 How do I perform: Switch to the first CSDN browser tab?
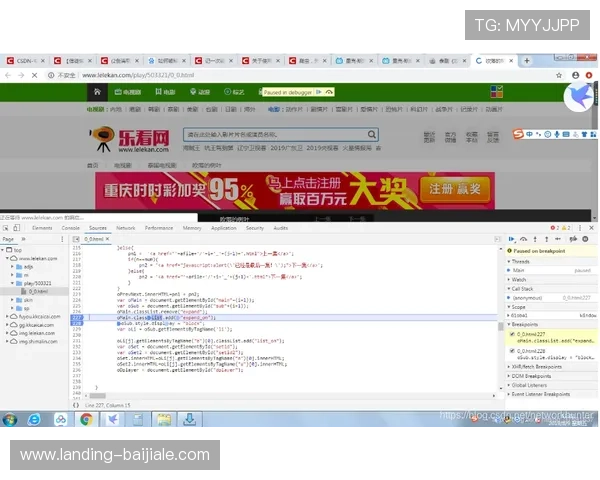click(x=25, y=61)
